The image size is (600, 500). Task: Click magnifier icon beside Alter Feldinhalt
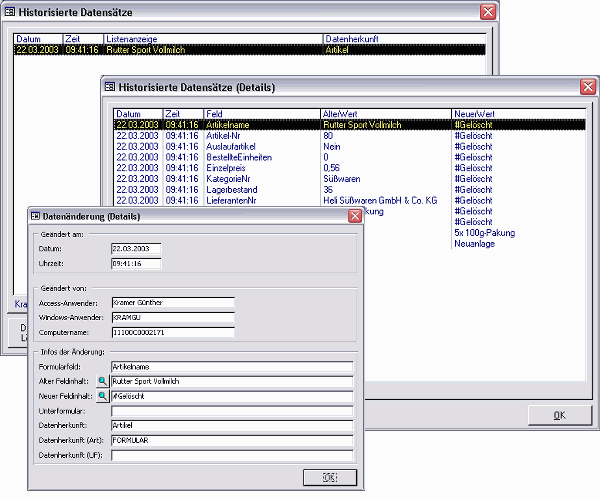click(x=103, y=382)
